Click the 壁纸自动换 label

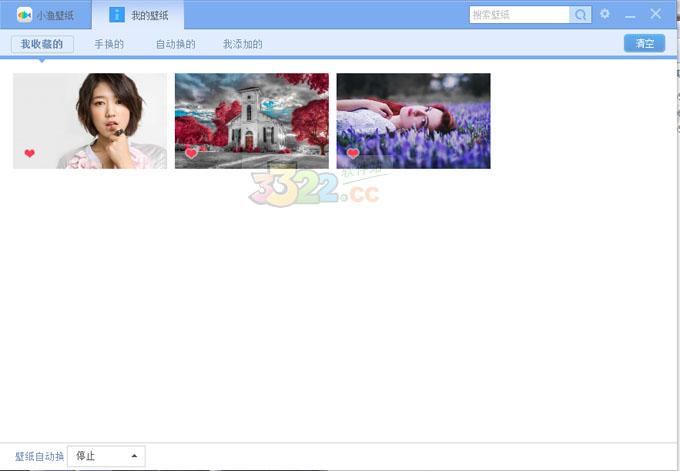click(x=39, y=456)
